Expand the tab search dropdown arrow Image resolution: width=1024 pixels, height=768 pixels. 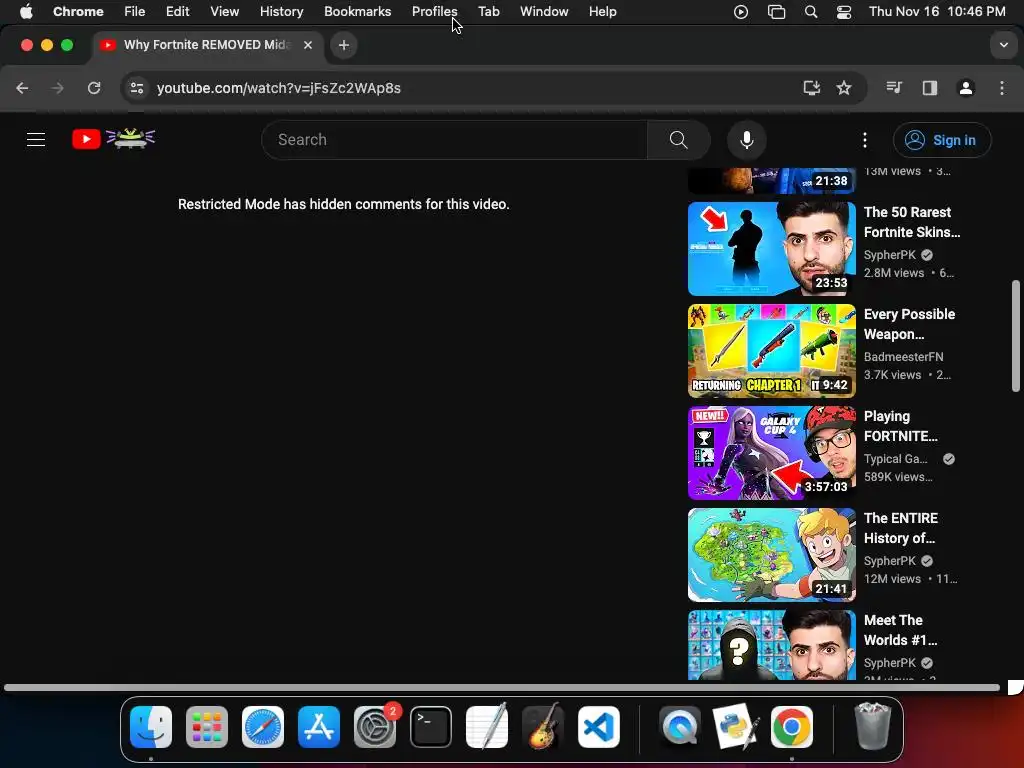pyautogui.click(x=1003, y=45)
